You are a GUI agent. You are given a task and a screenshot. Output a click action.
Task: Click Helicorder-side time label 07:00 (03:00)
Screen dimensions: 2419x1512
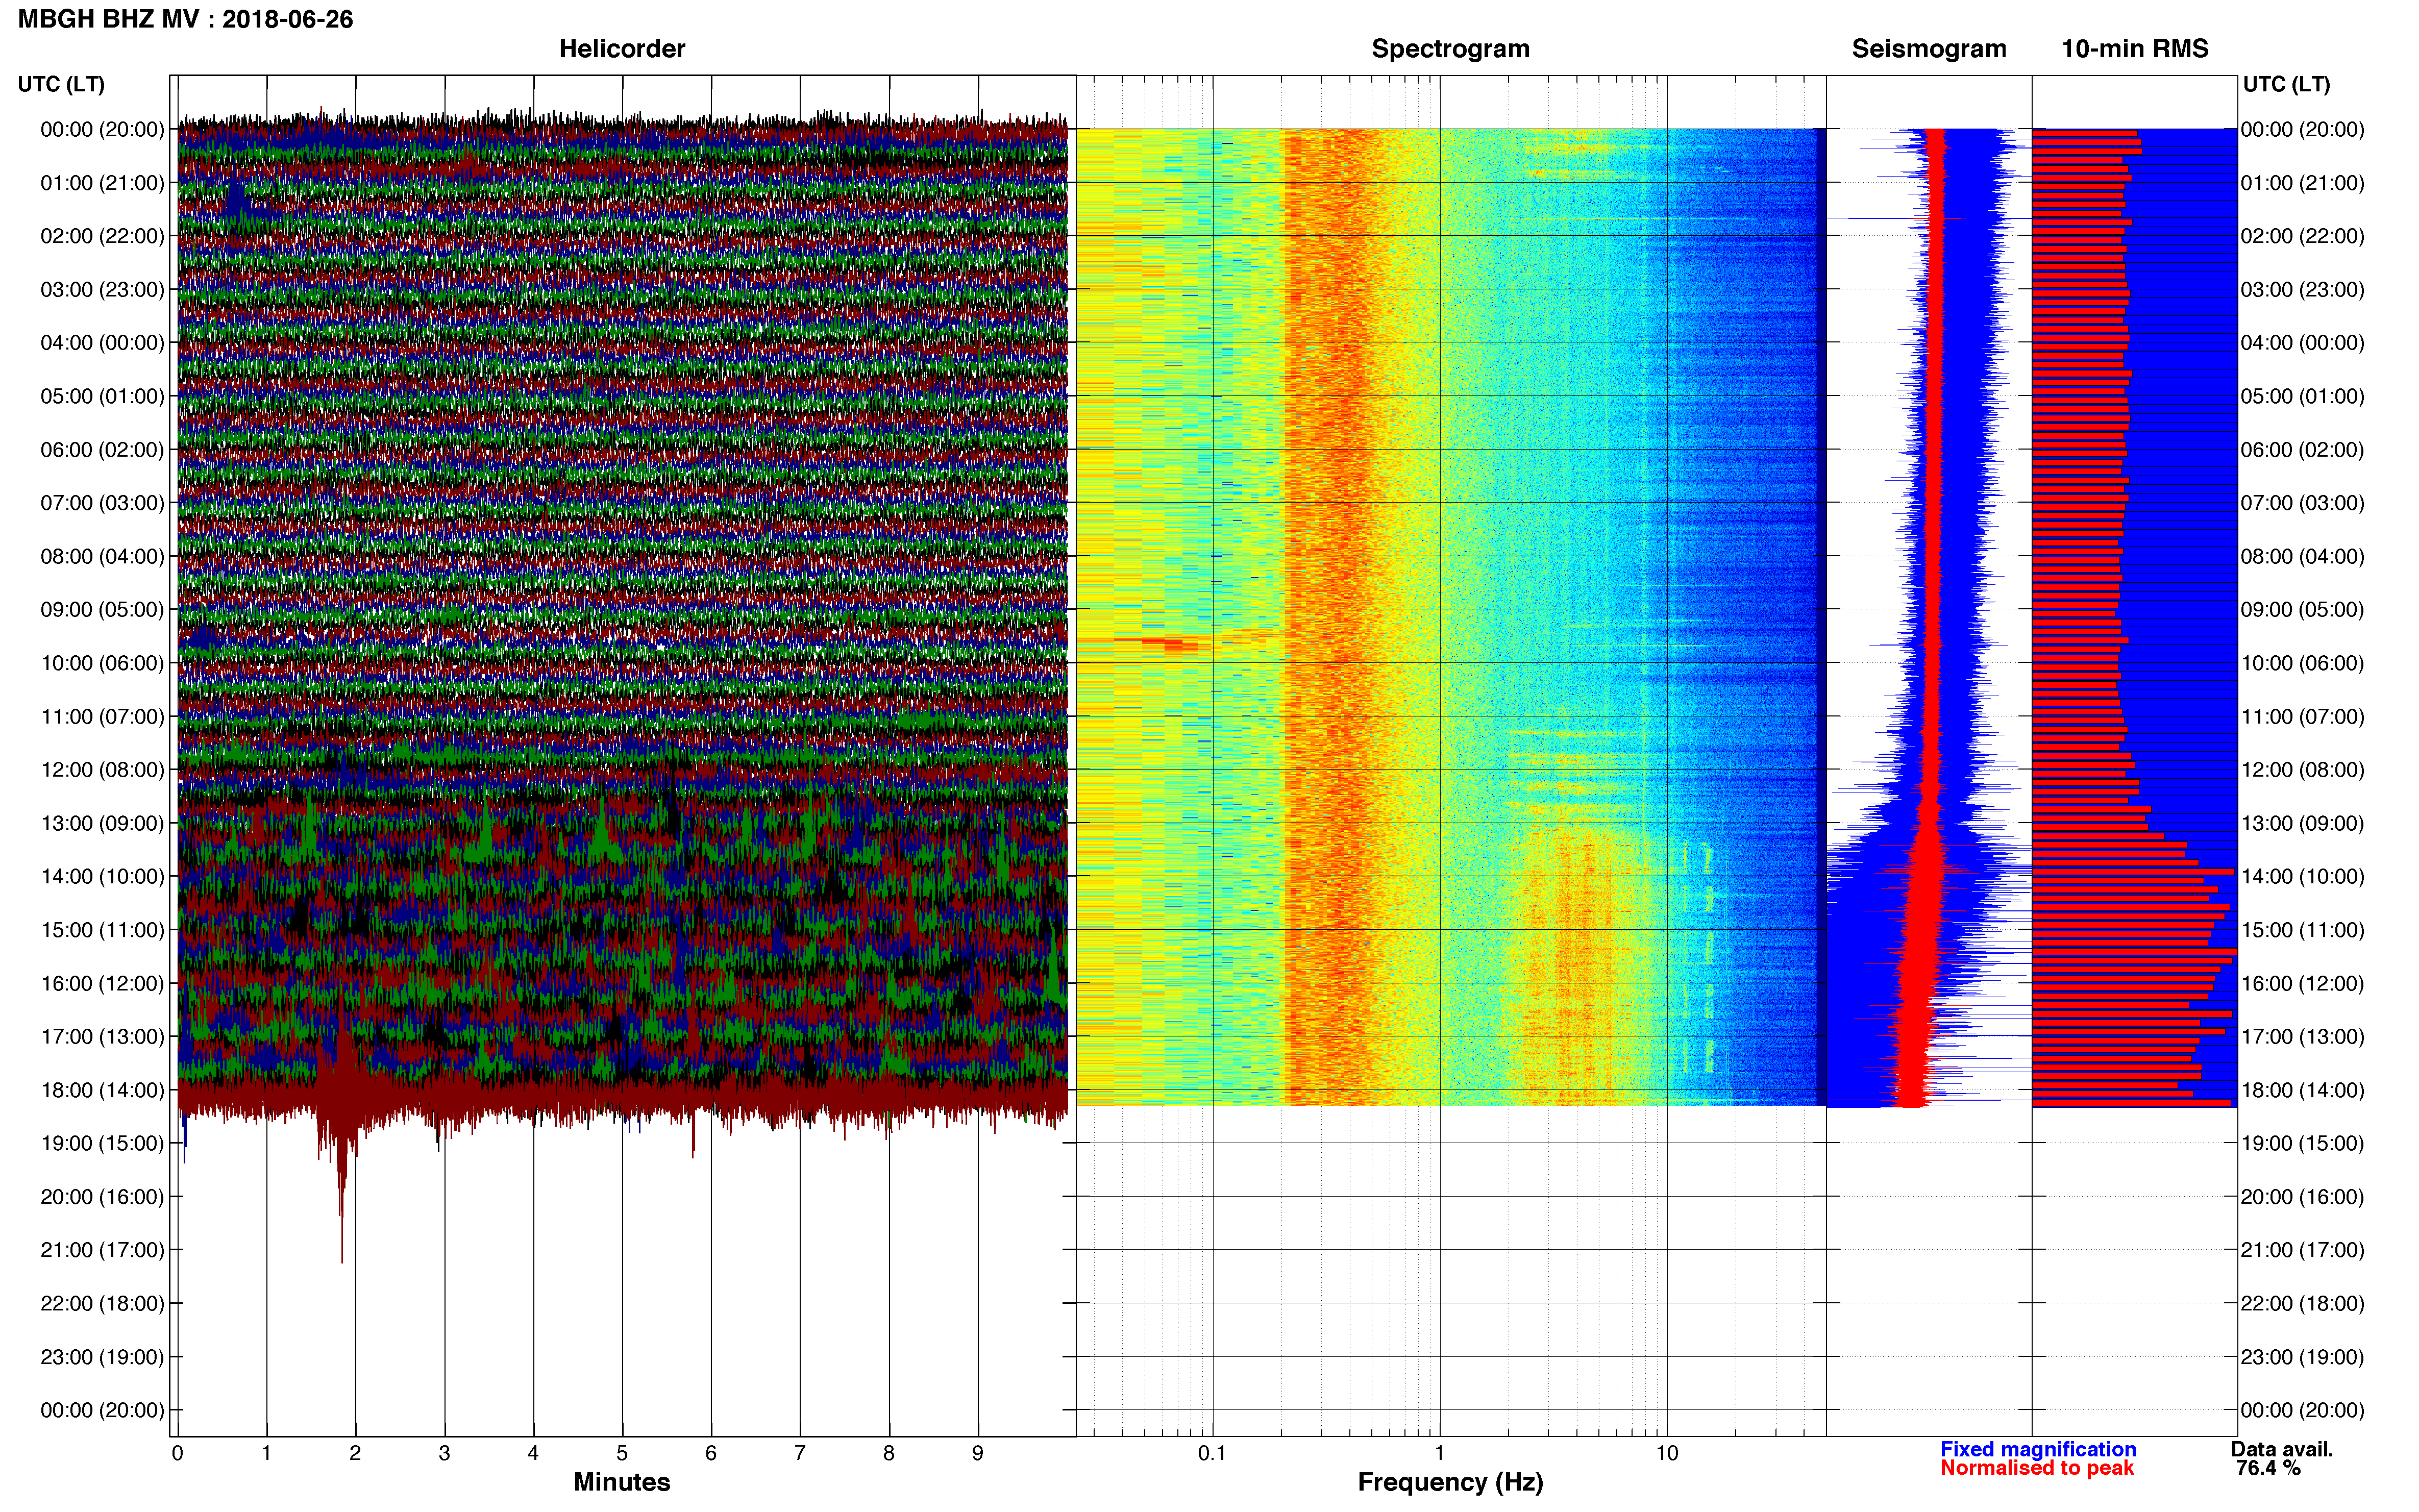(x=102, y=503)
